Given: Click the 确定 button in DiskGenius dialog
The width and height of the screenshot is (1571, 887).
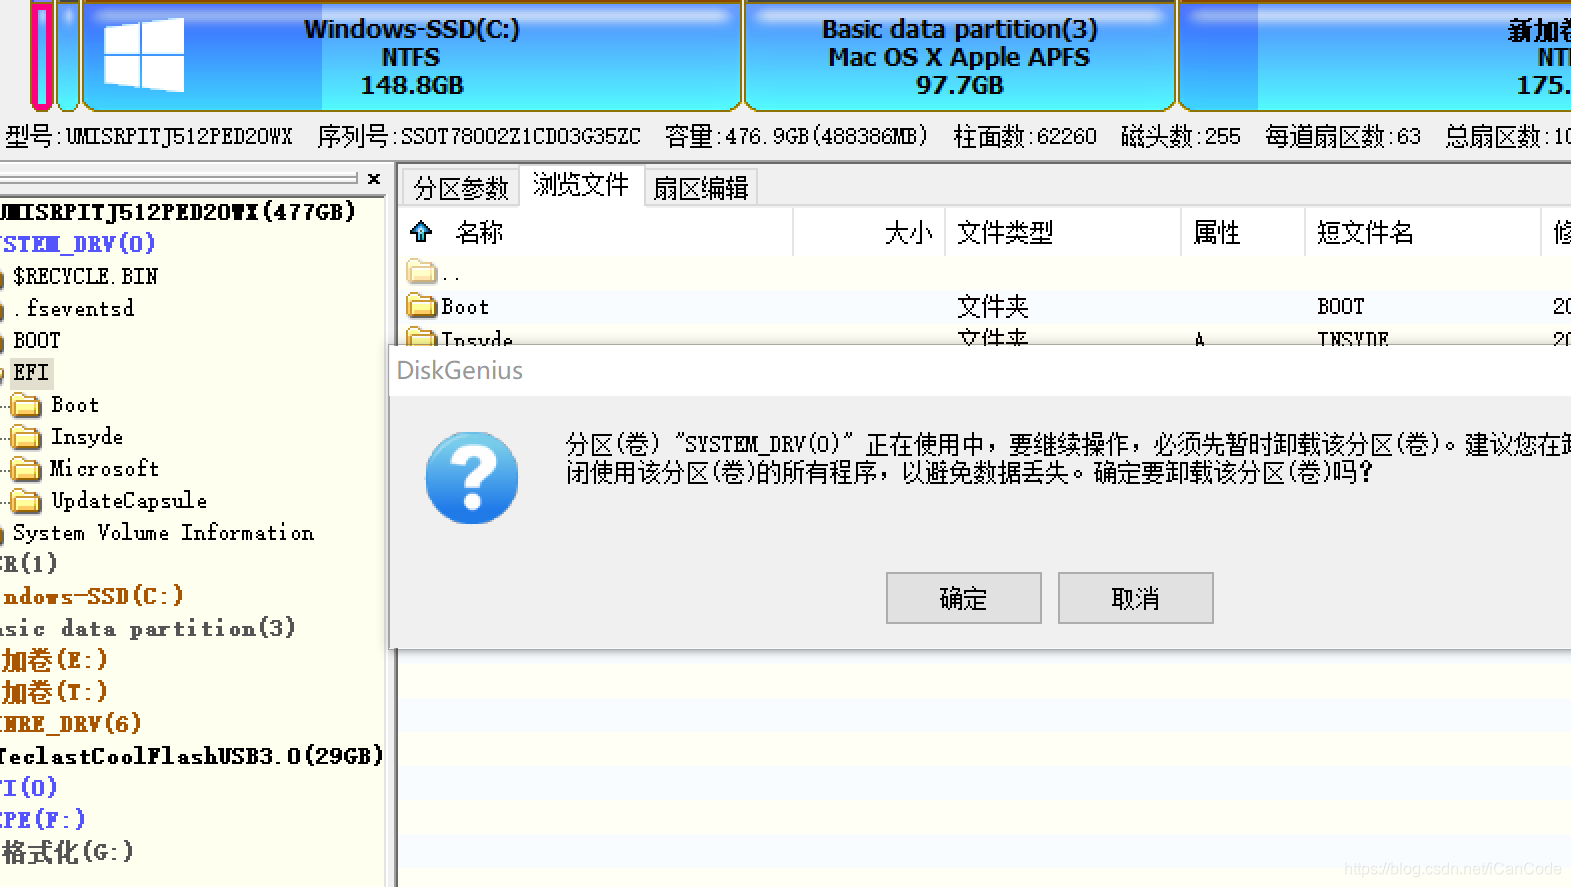Looking at the screenshot, I should coord(963,598).
